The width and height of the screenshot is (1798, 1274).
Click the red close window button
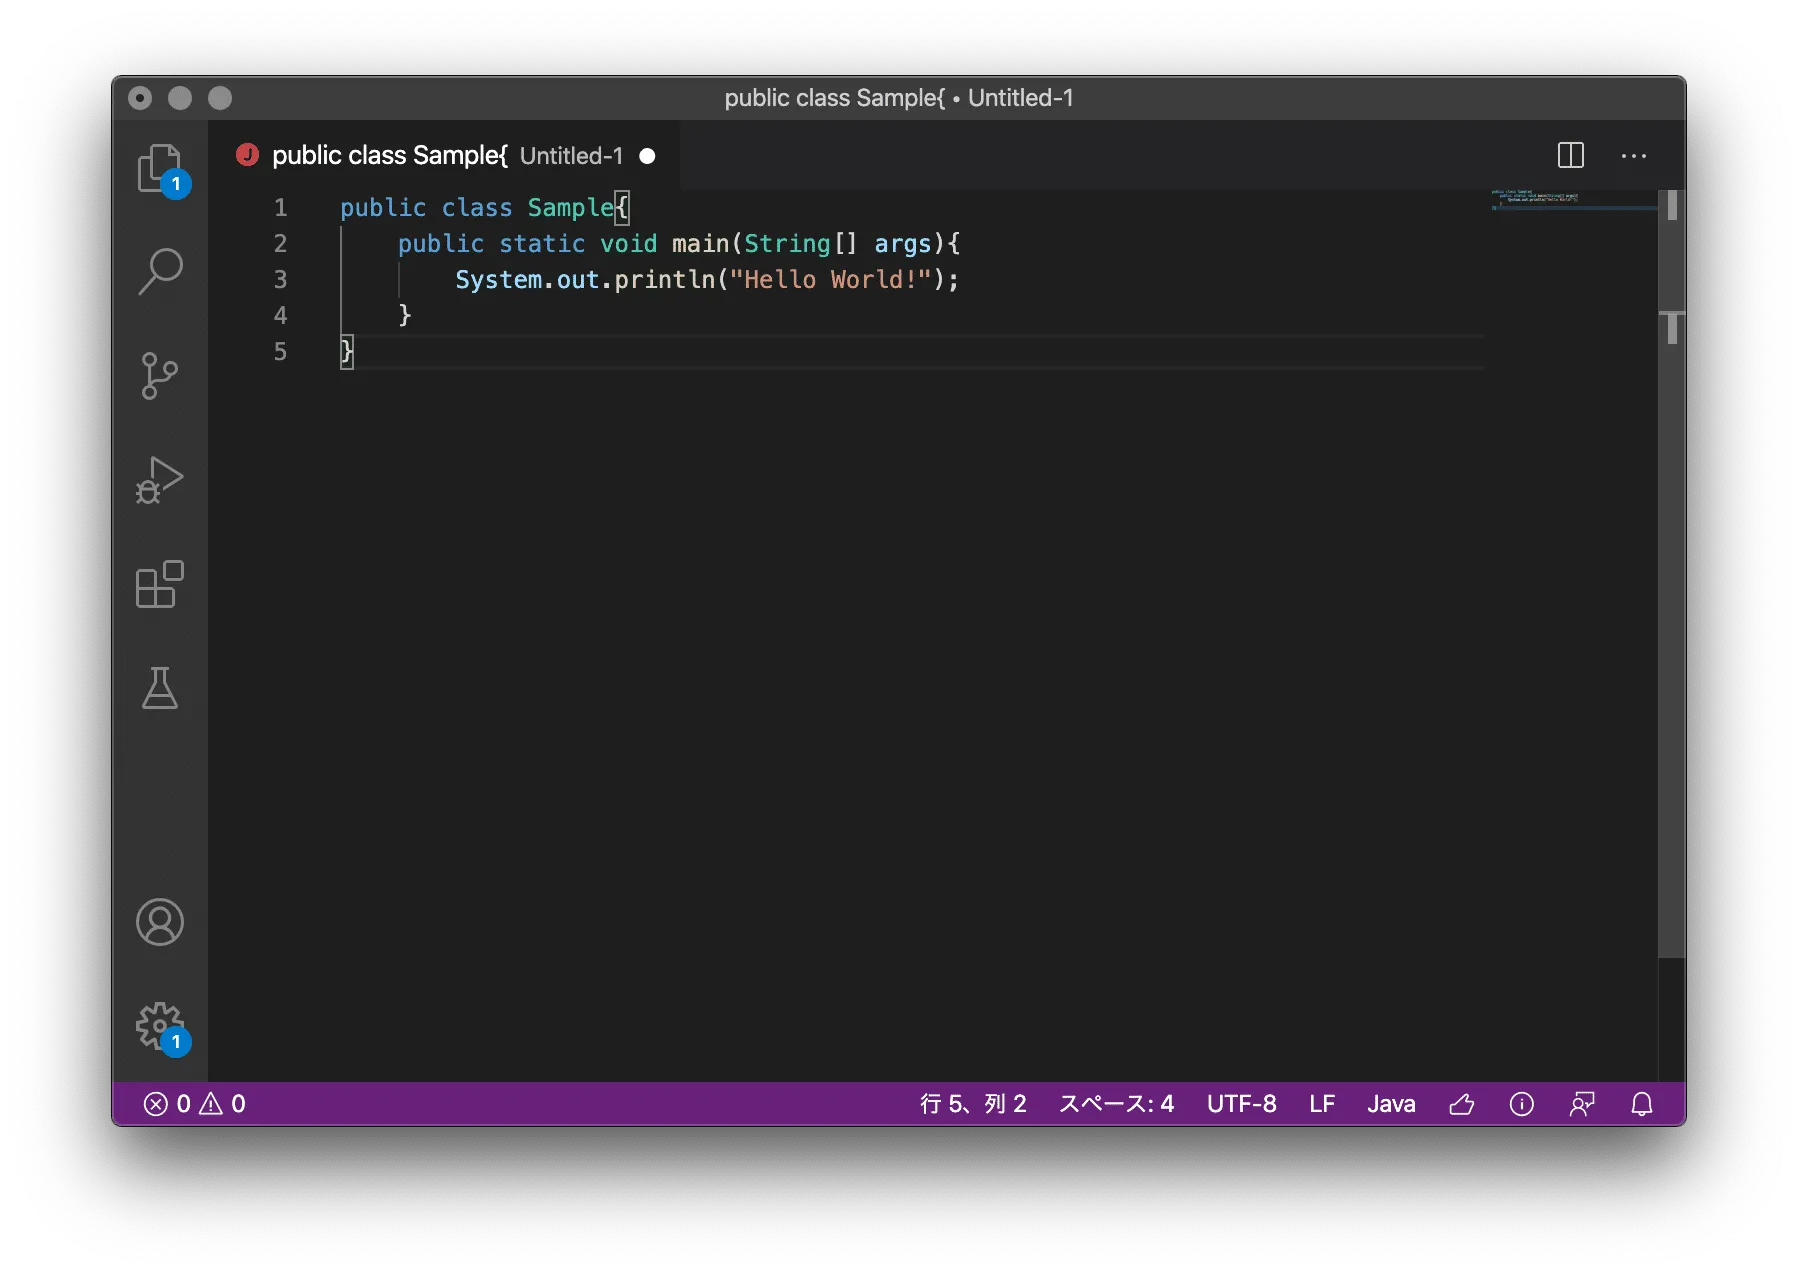[140, 98]
